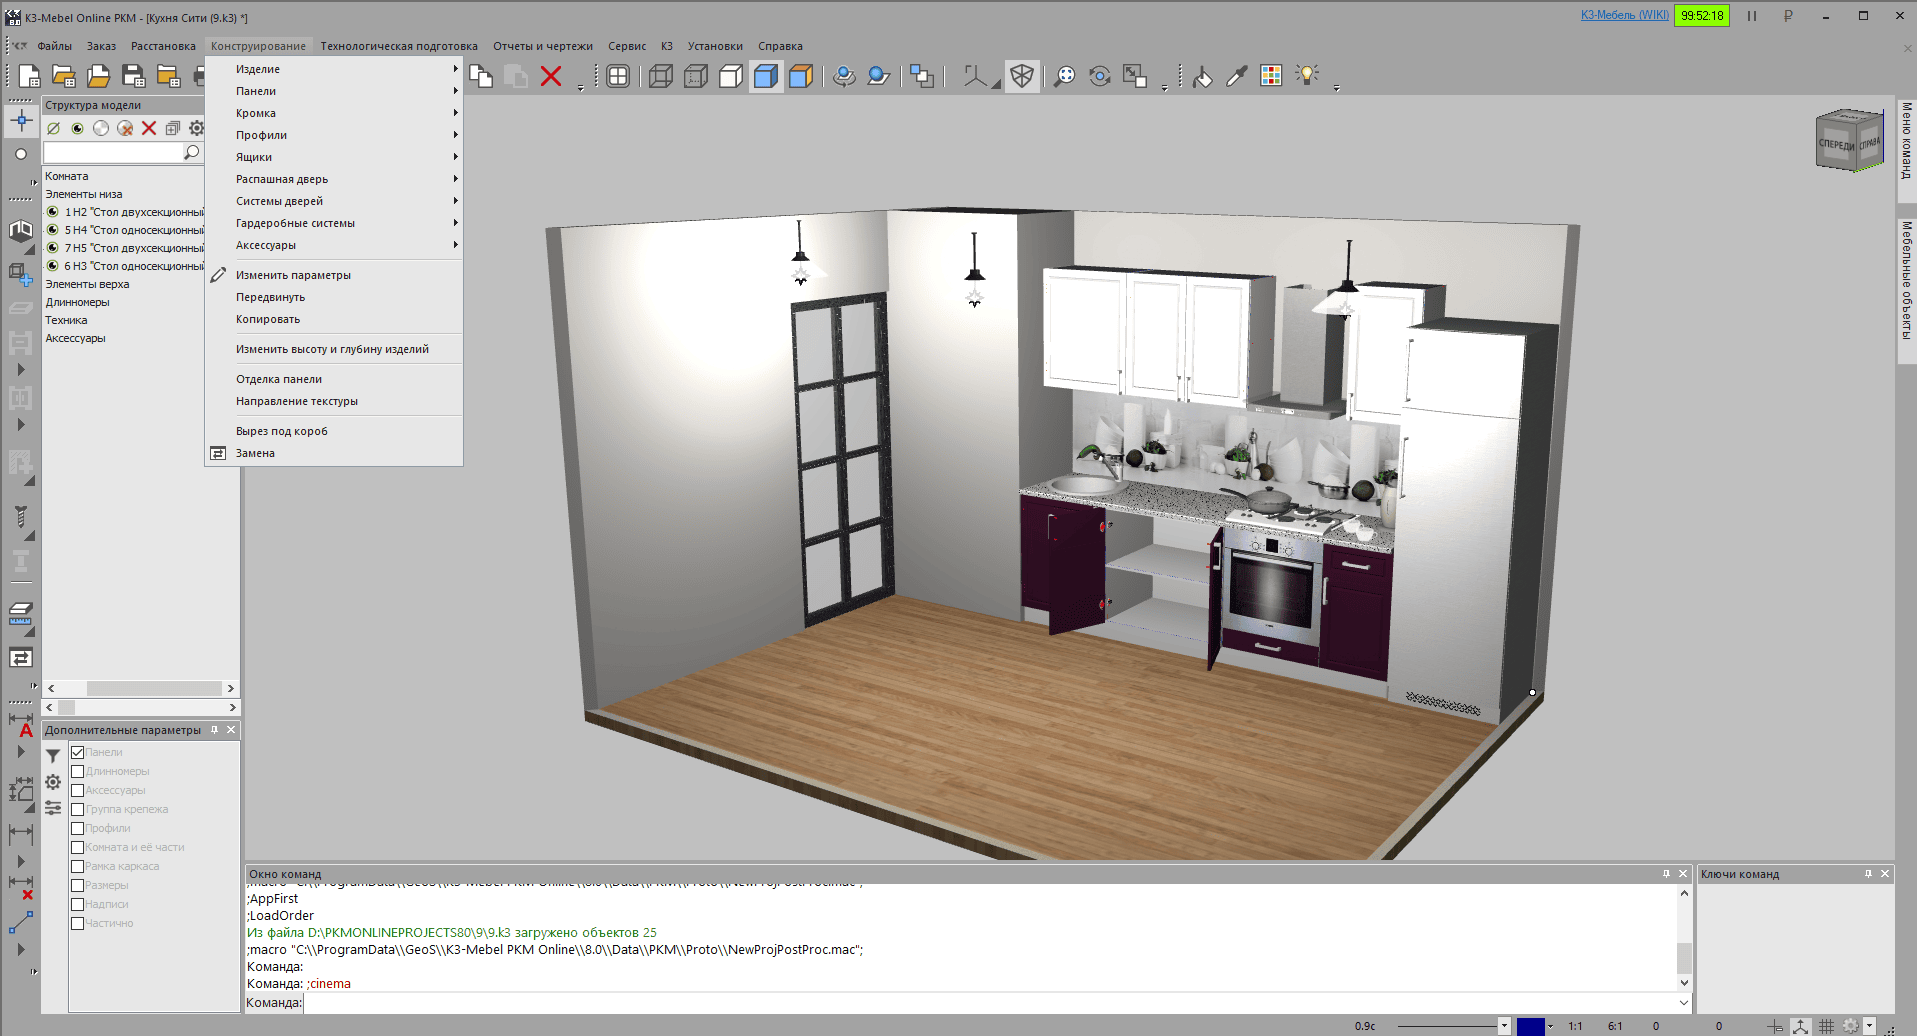Click the red X delete icon in toolbar
This screenshot has width=1917, height=1036.
coord(550,77)
